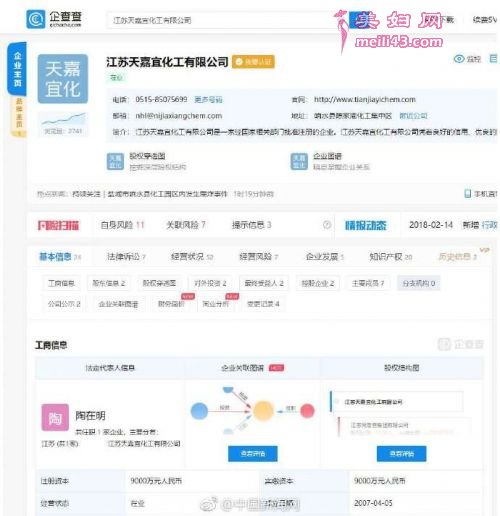Select the 2007-04-05 establishment date cell
The width and height of the screenshot is (500, 516).
point(416,503)
